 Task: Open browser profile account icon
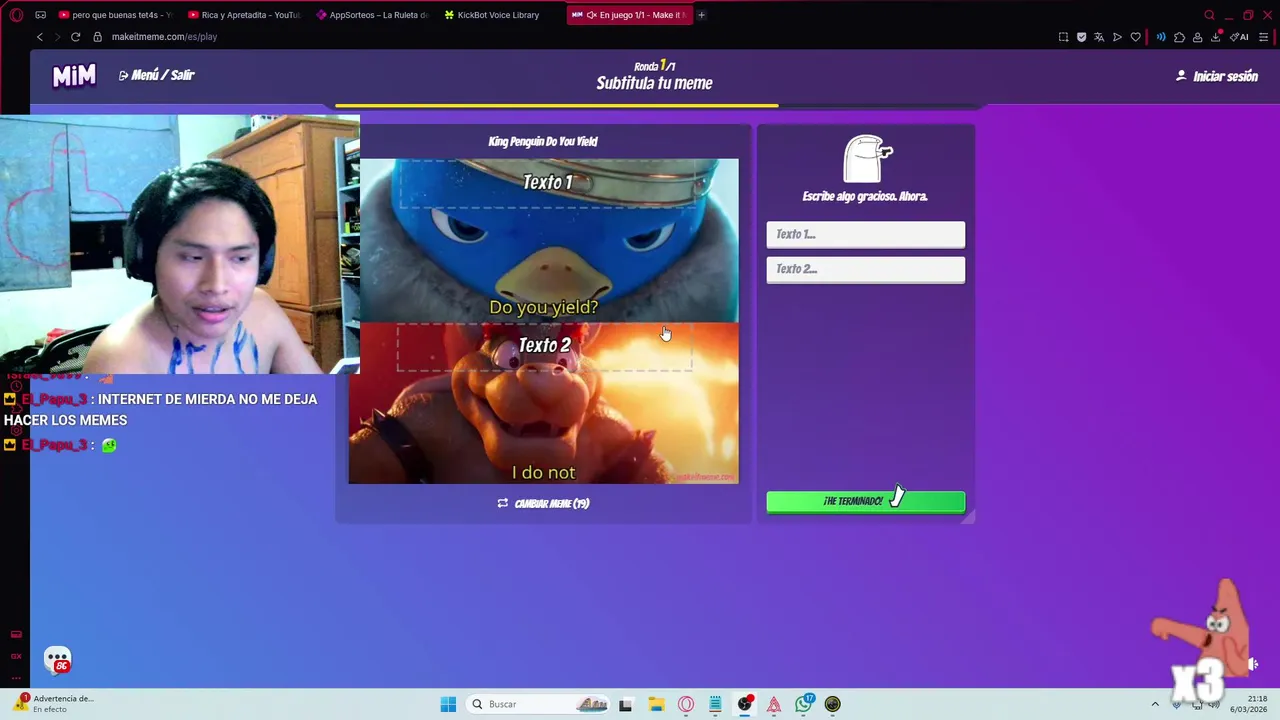(x=1197, y=37)
